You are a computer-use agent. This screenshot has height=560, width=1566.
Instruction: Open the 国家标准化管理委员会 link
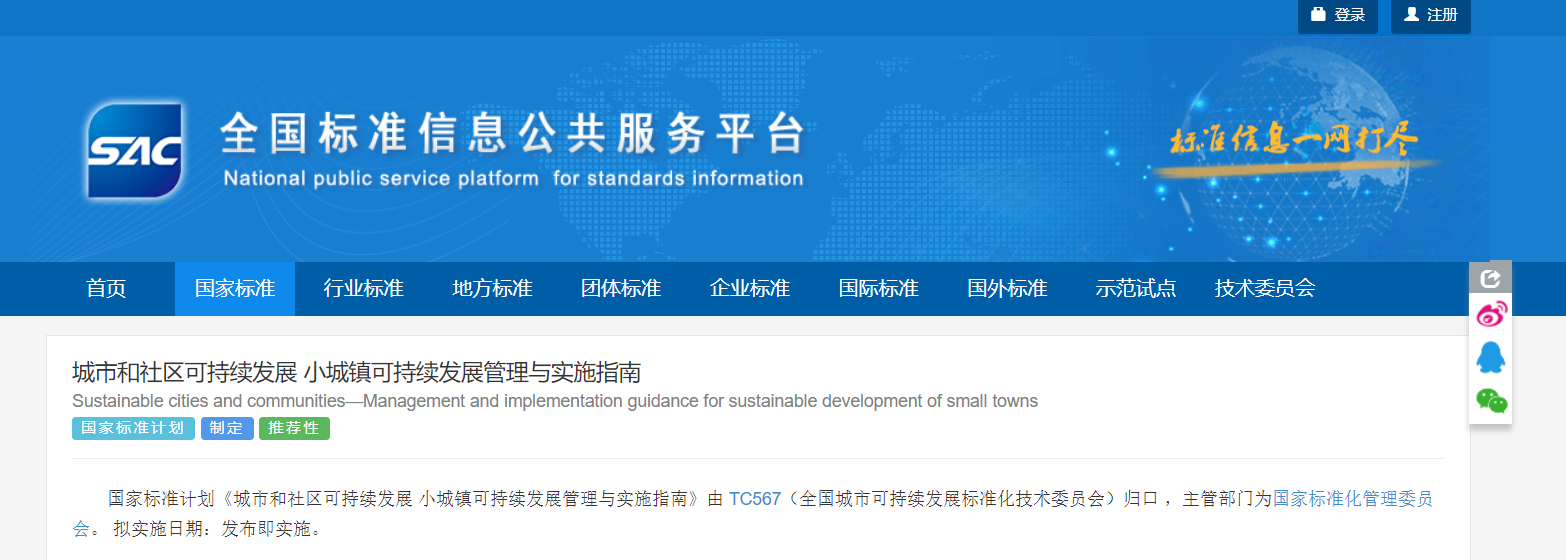tap(1352, 498)
